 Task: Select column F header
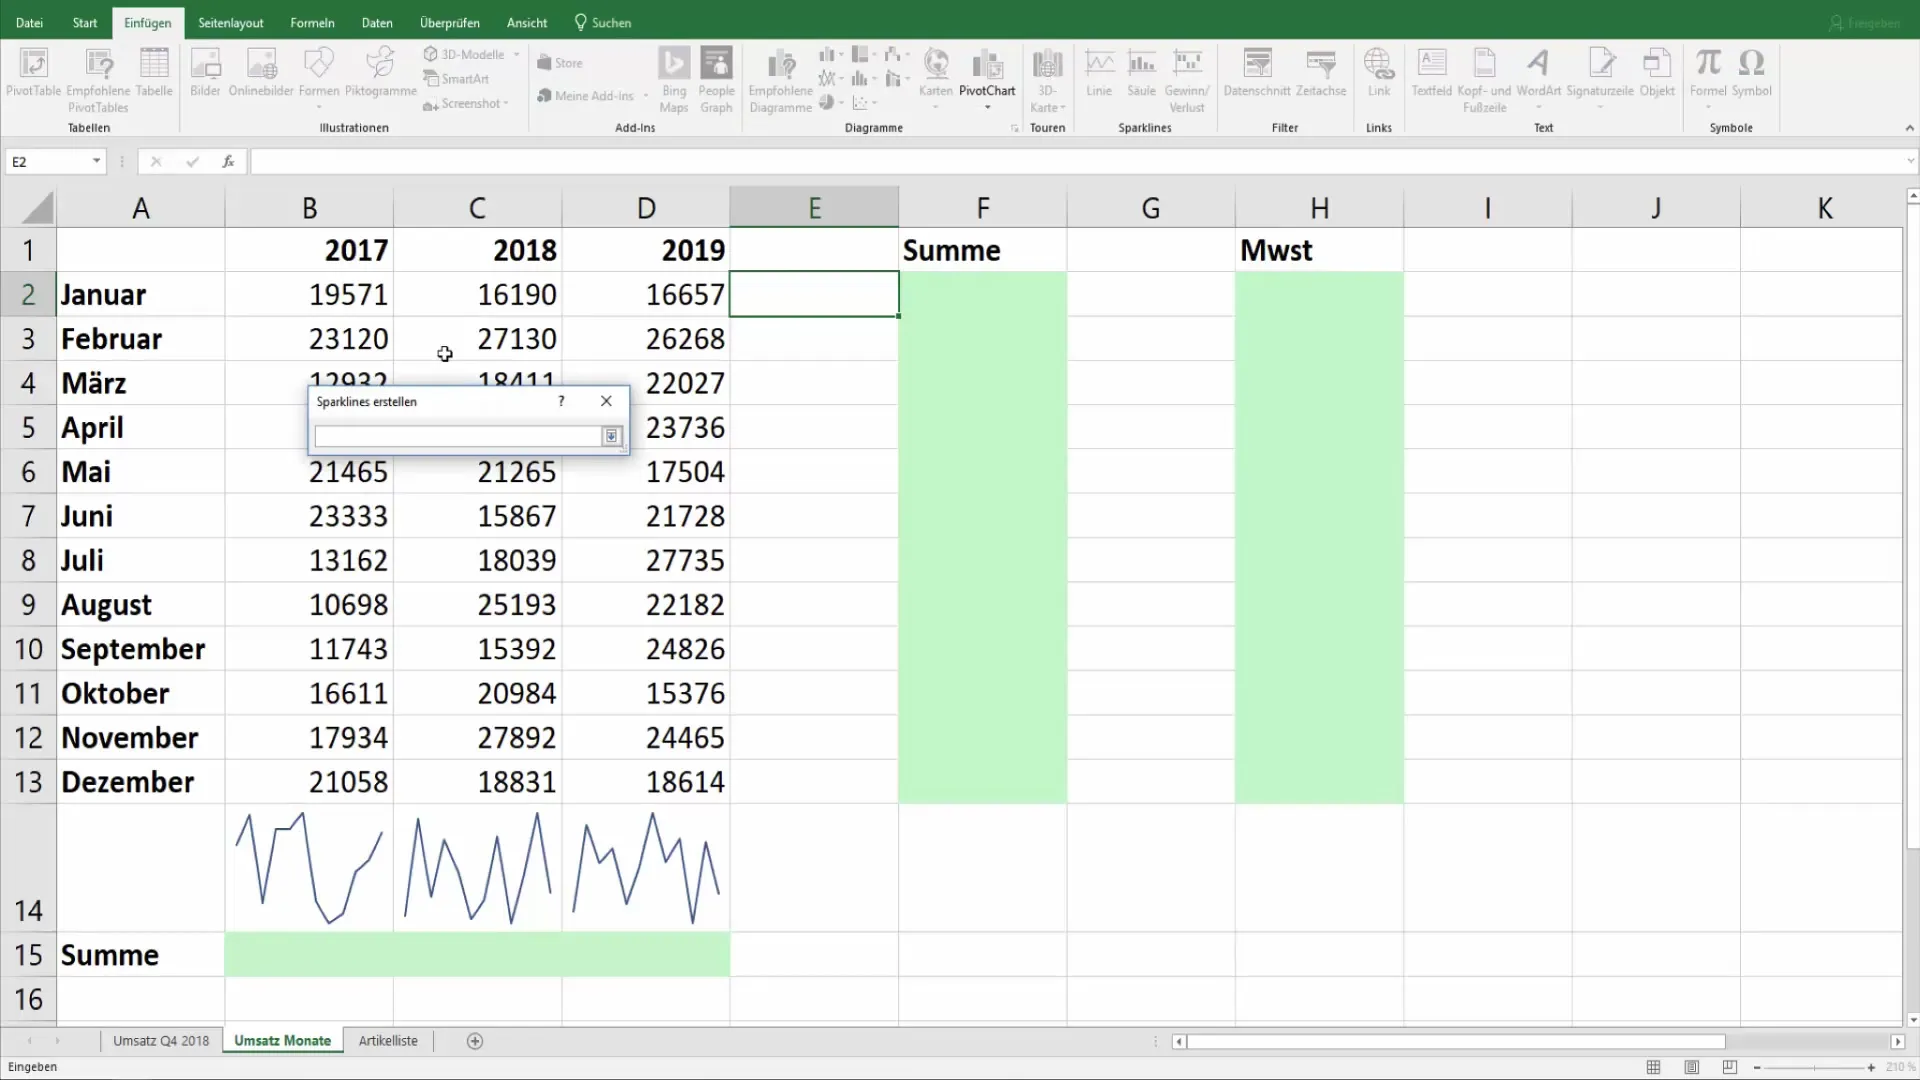point(983,208)
